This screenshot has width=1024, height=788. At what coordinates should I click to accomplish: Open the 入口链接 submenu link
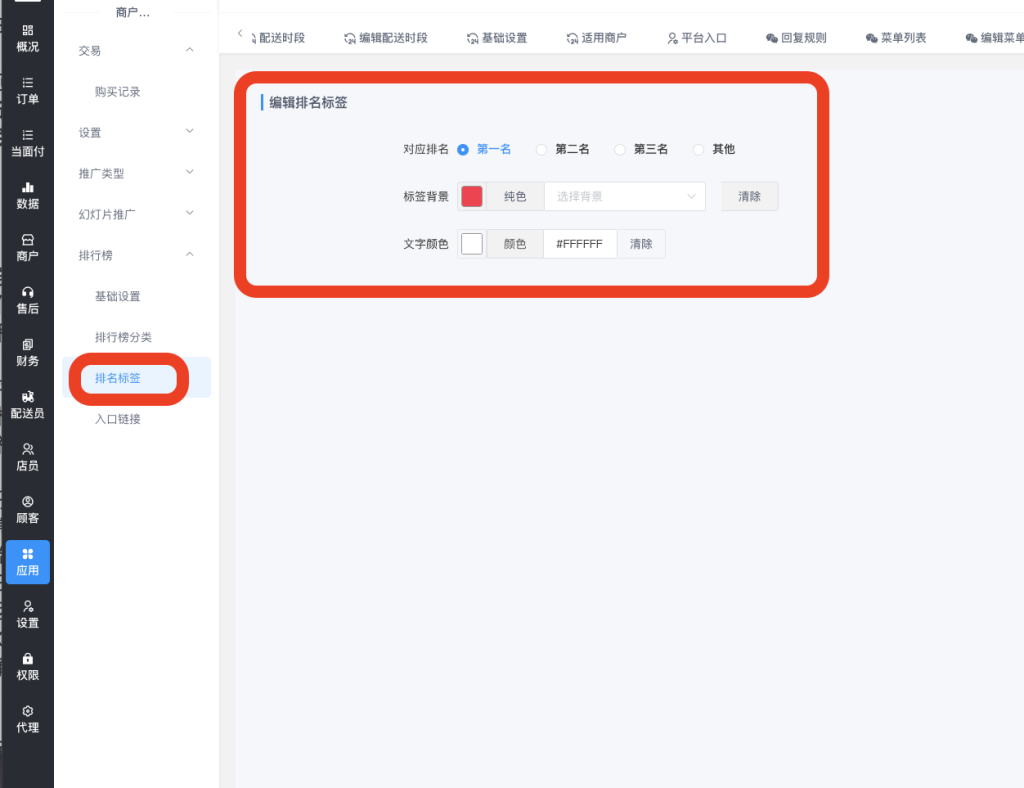point(118,419)
